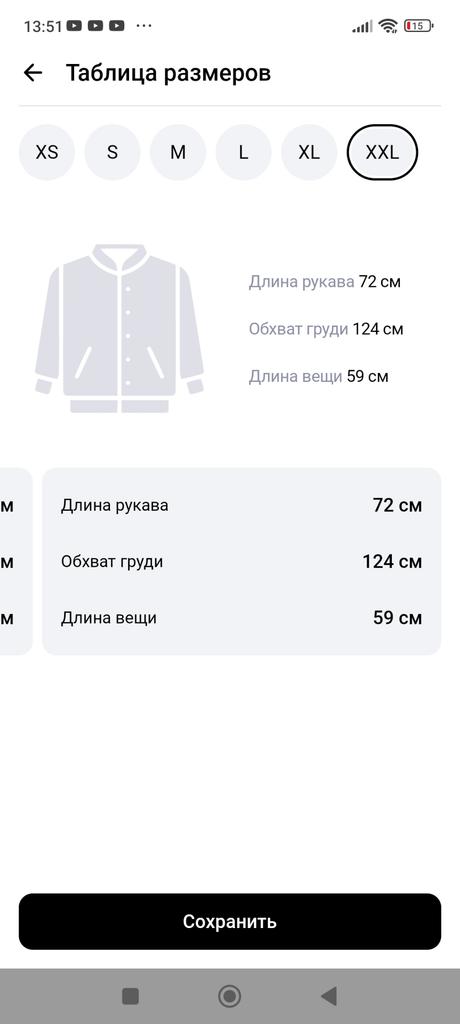Image resolution: width=460 pixels, height=1024 pixels.
Task: Switch to the XL size
Action: [x=309, y=152]
